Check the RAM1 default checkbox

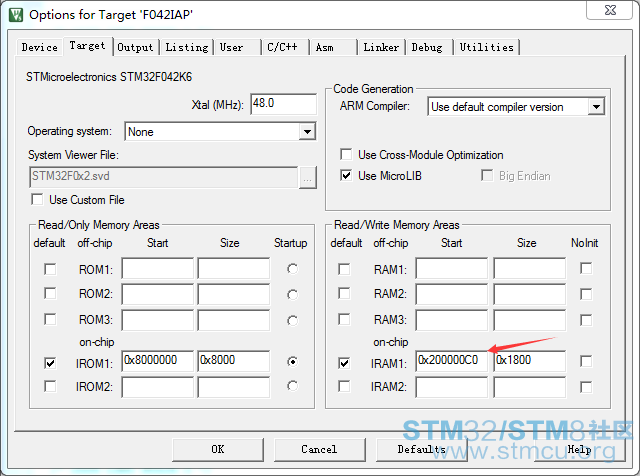click(x=344, y=269)
